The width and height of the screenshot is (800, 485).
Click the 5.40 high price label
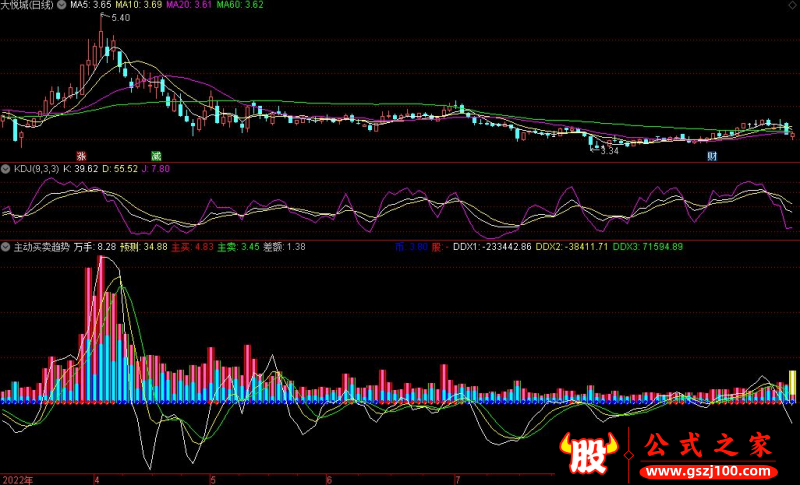(x=120, y=18)
